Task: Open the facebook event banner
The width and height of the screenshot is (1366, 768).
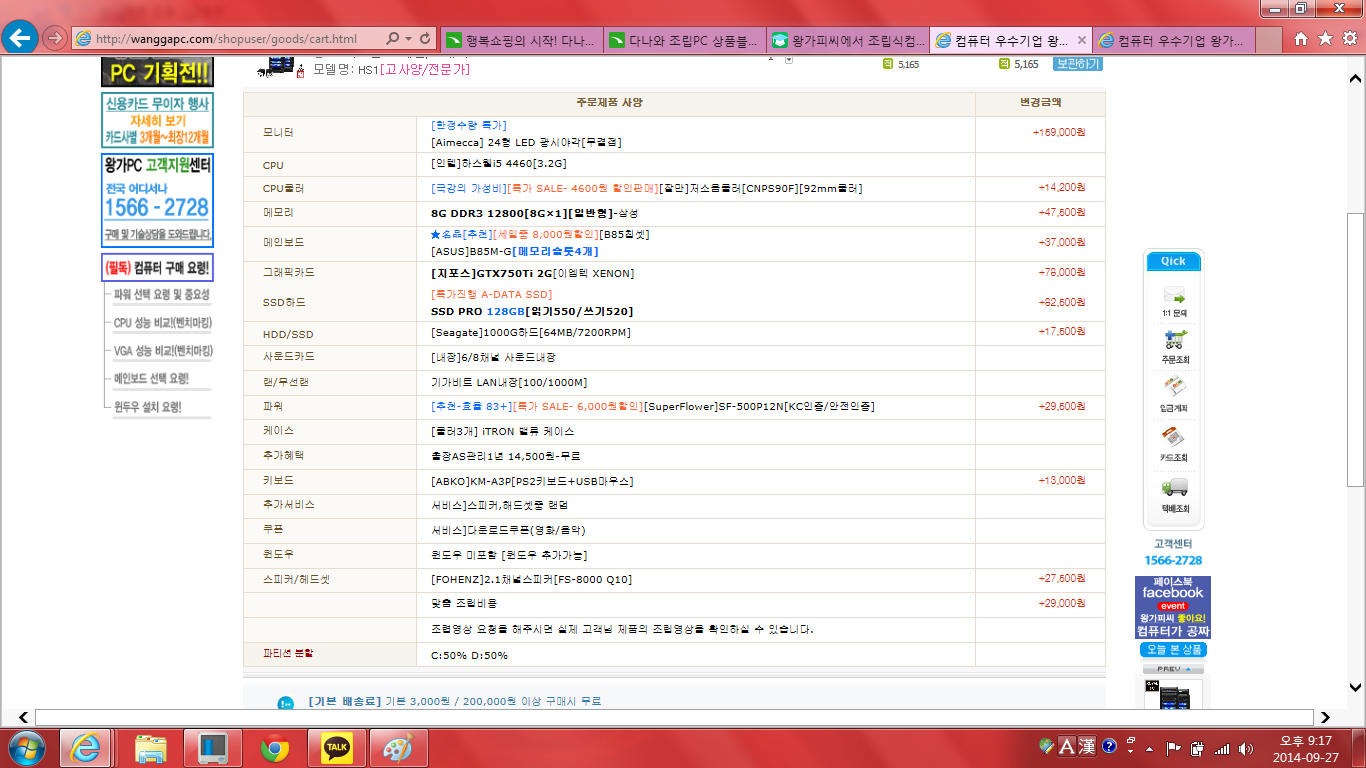Action: coord(1173,607)
